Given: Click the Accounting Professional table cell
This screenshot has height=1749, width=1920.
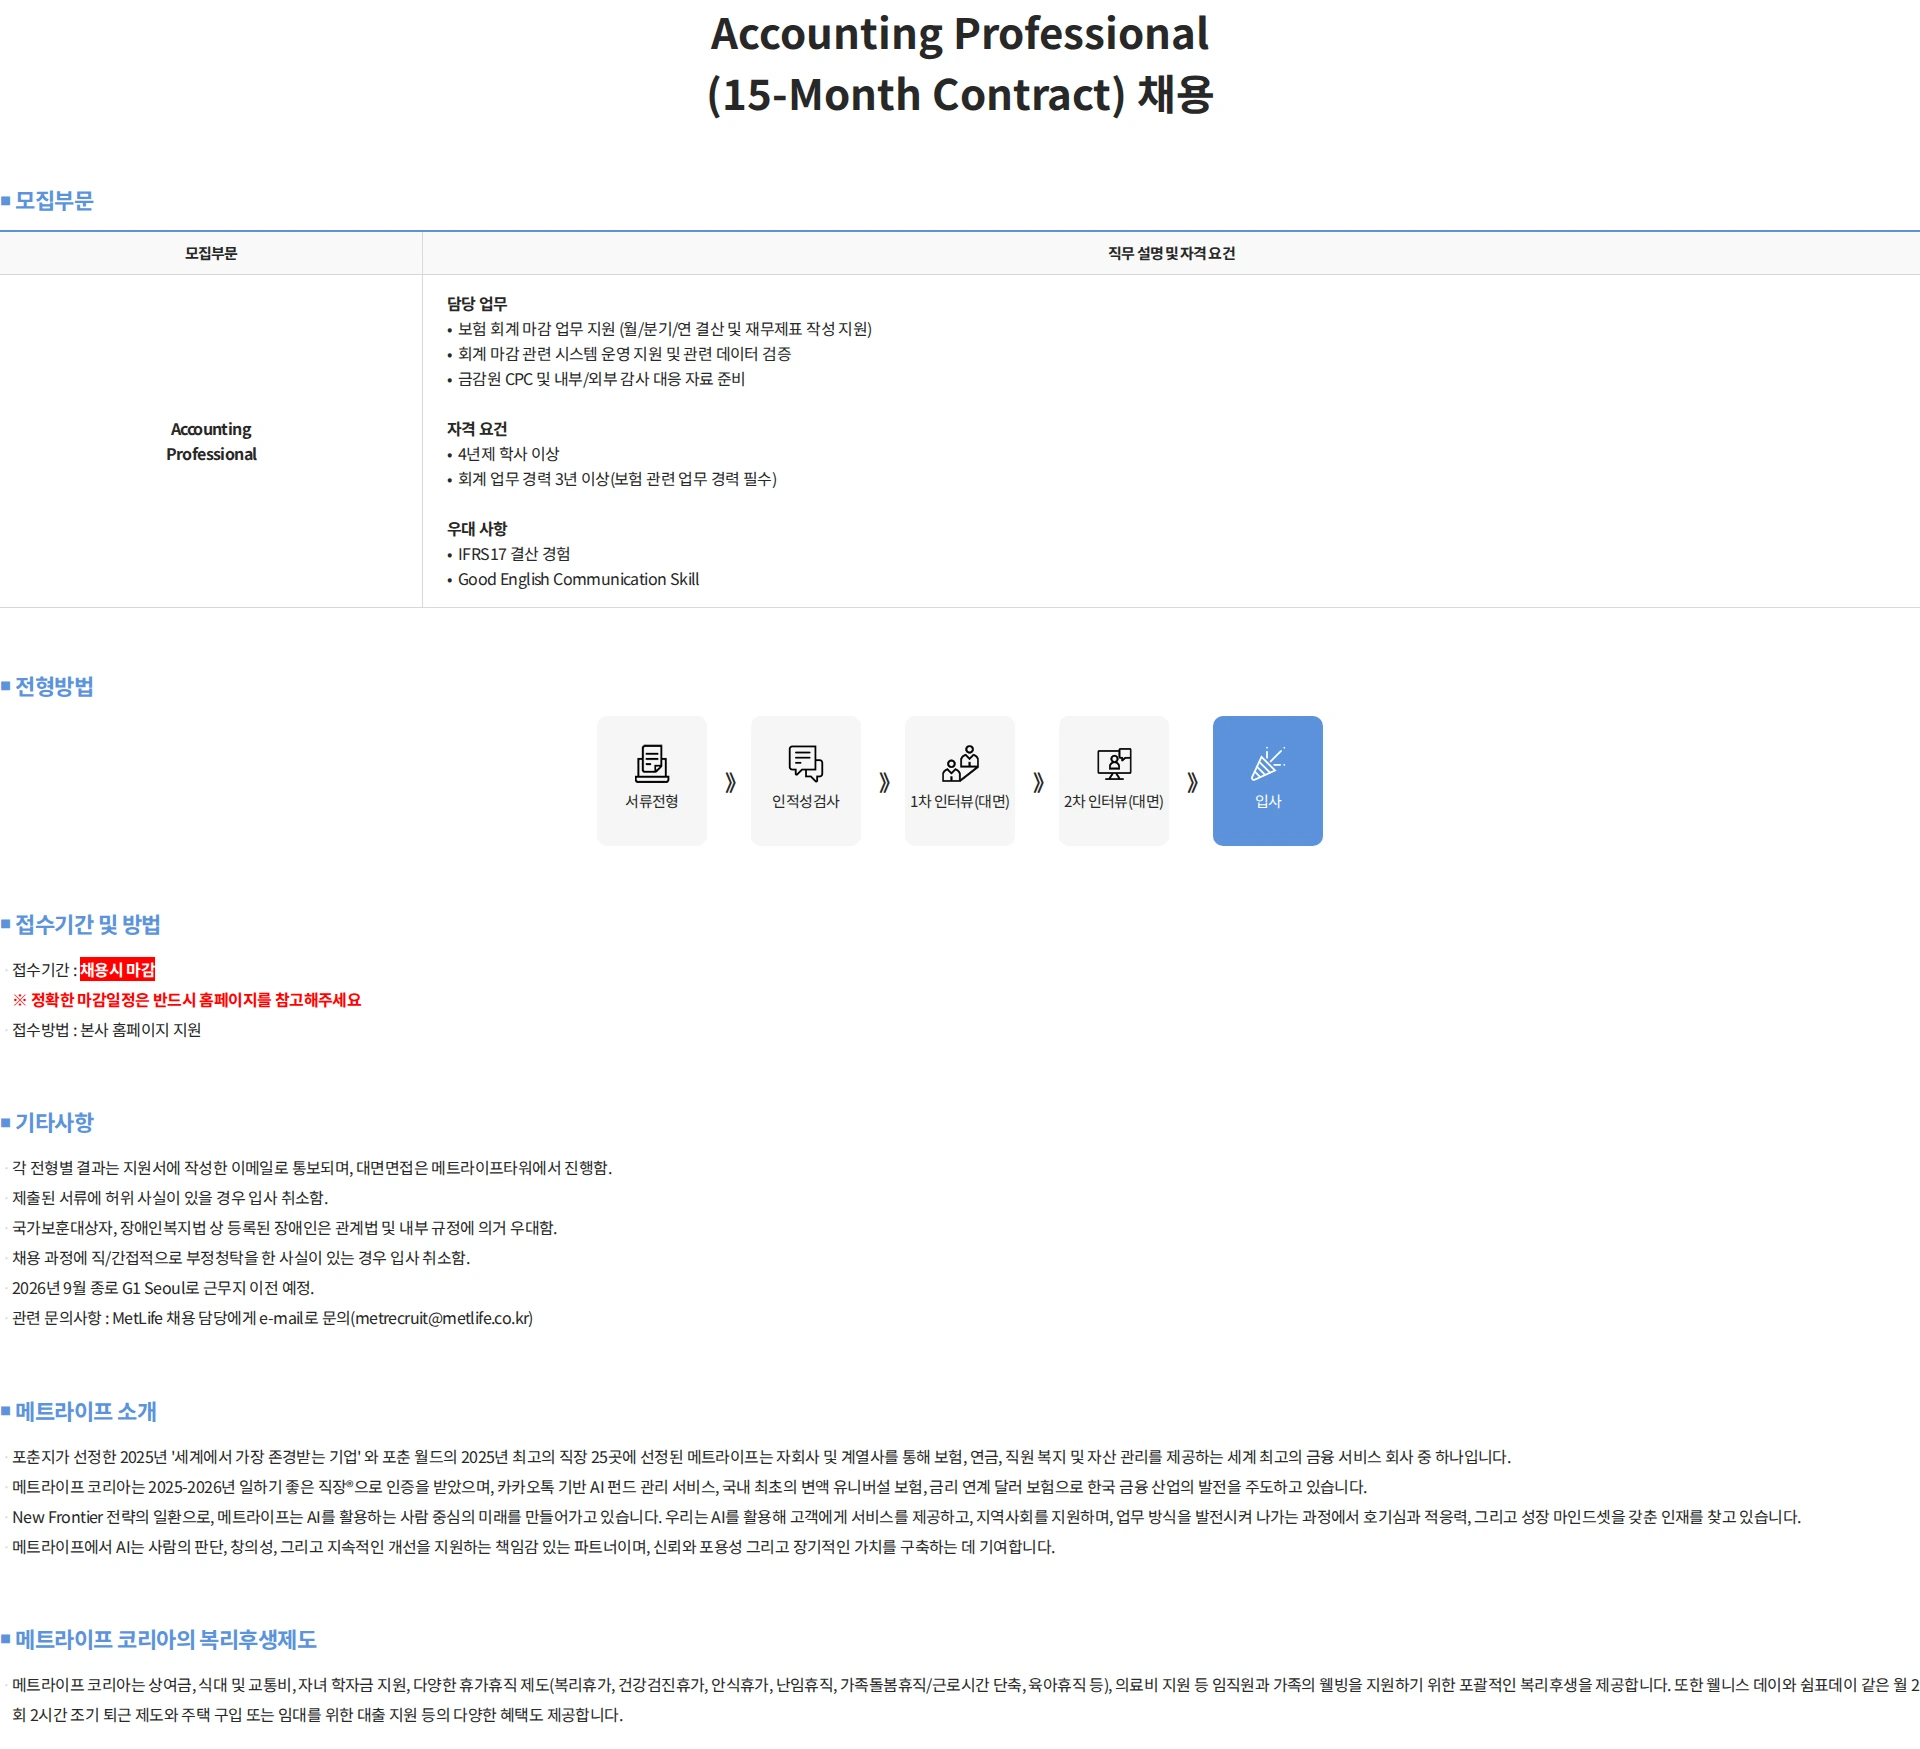Looking at the screenshot, I should (x=211, y=441).
